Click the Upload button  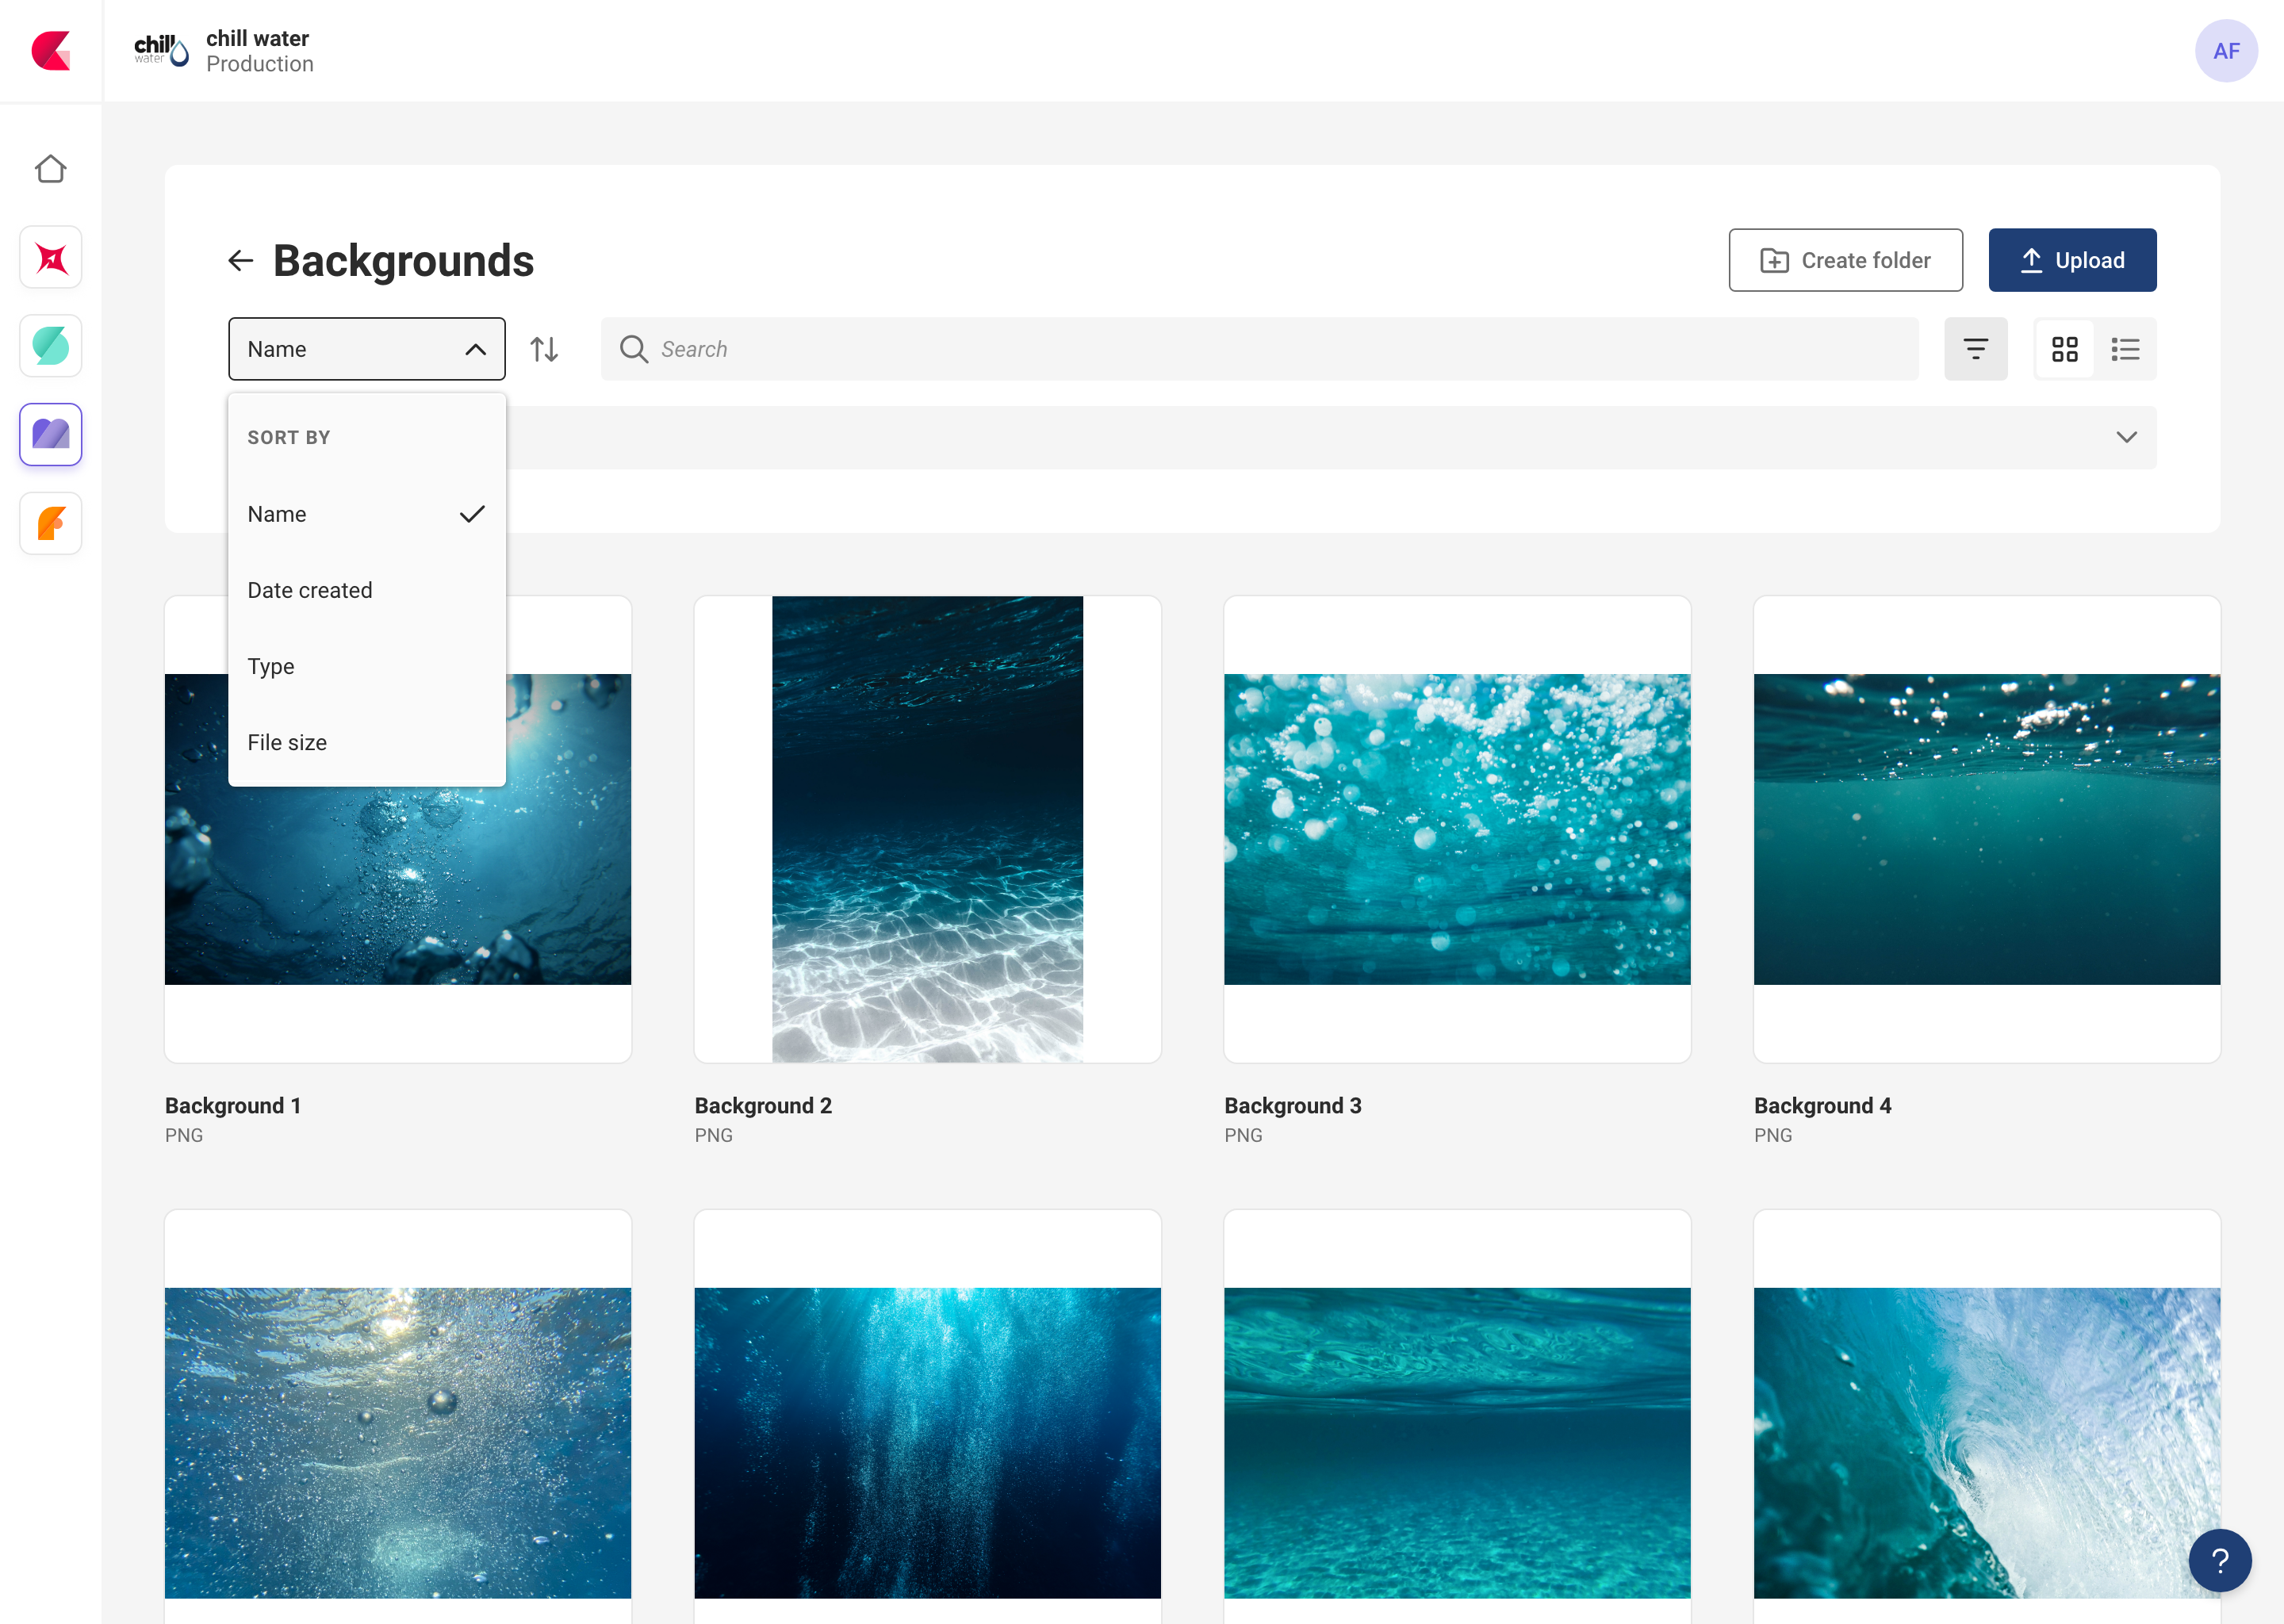tap(2072, 260)
